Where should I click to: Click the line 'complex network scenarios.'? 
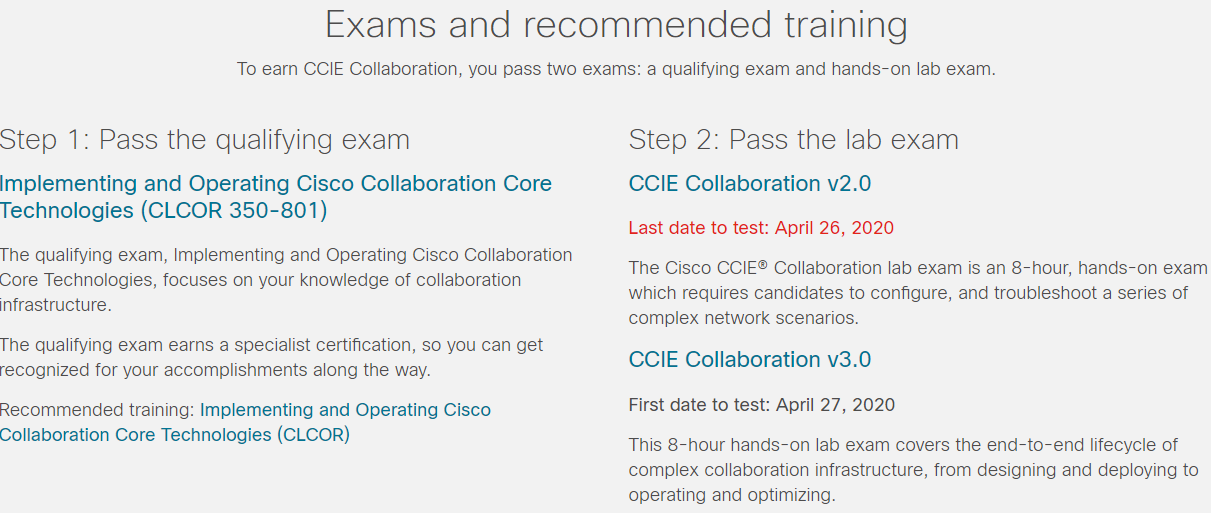[743, 318]
